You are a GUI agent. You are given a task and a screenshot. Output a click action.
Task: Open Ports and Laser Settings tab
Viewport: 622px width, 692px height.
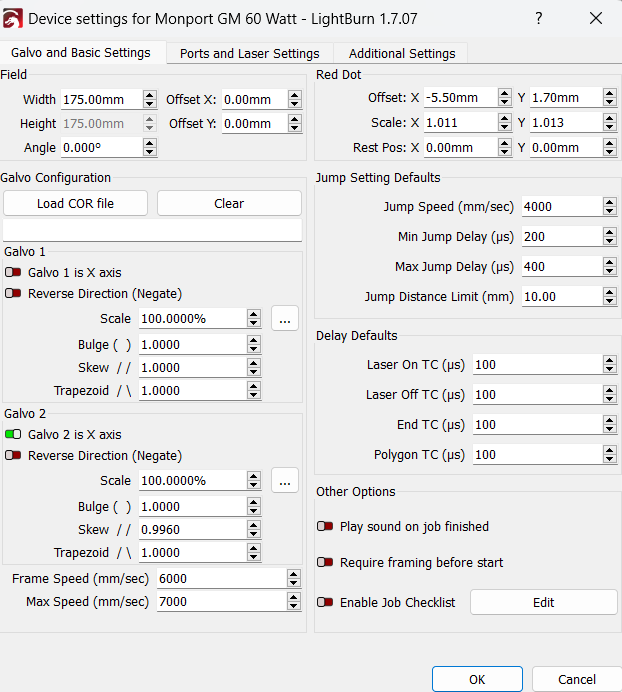(x=249, y=53)
